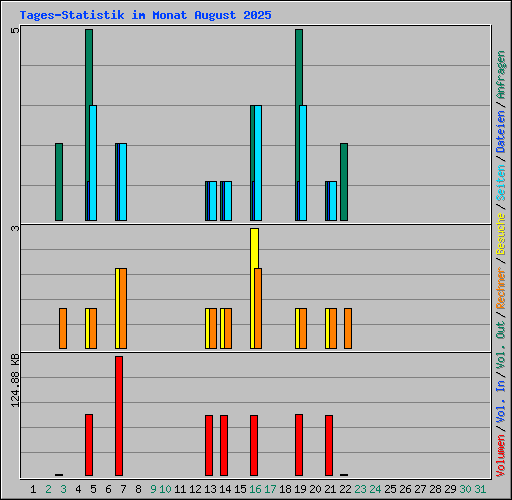Click the x-axis day label '28'

point(435,489)
